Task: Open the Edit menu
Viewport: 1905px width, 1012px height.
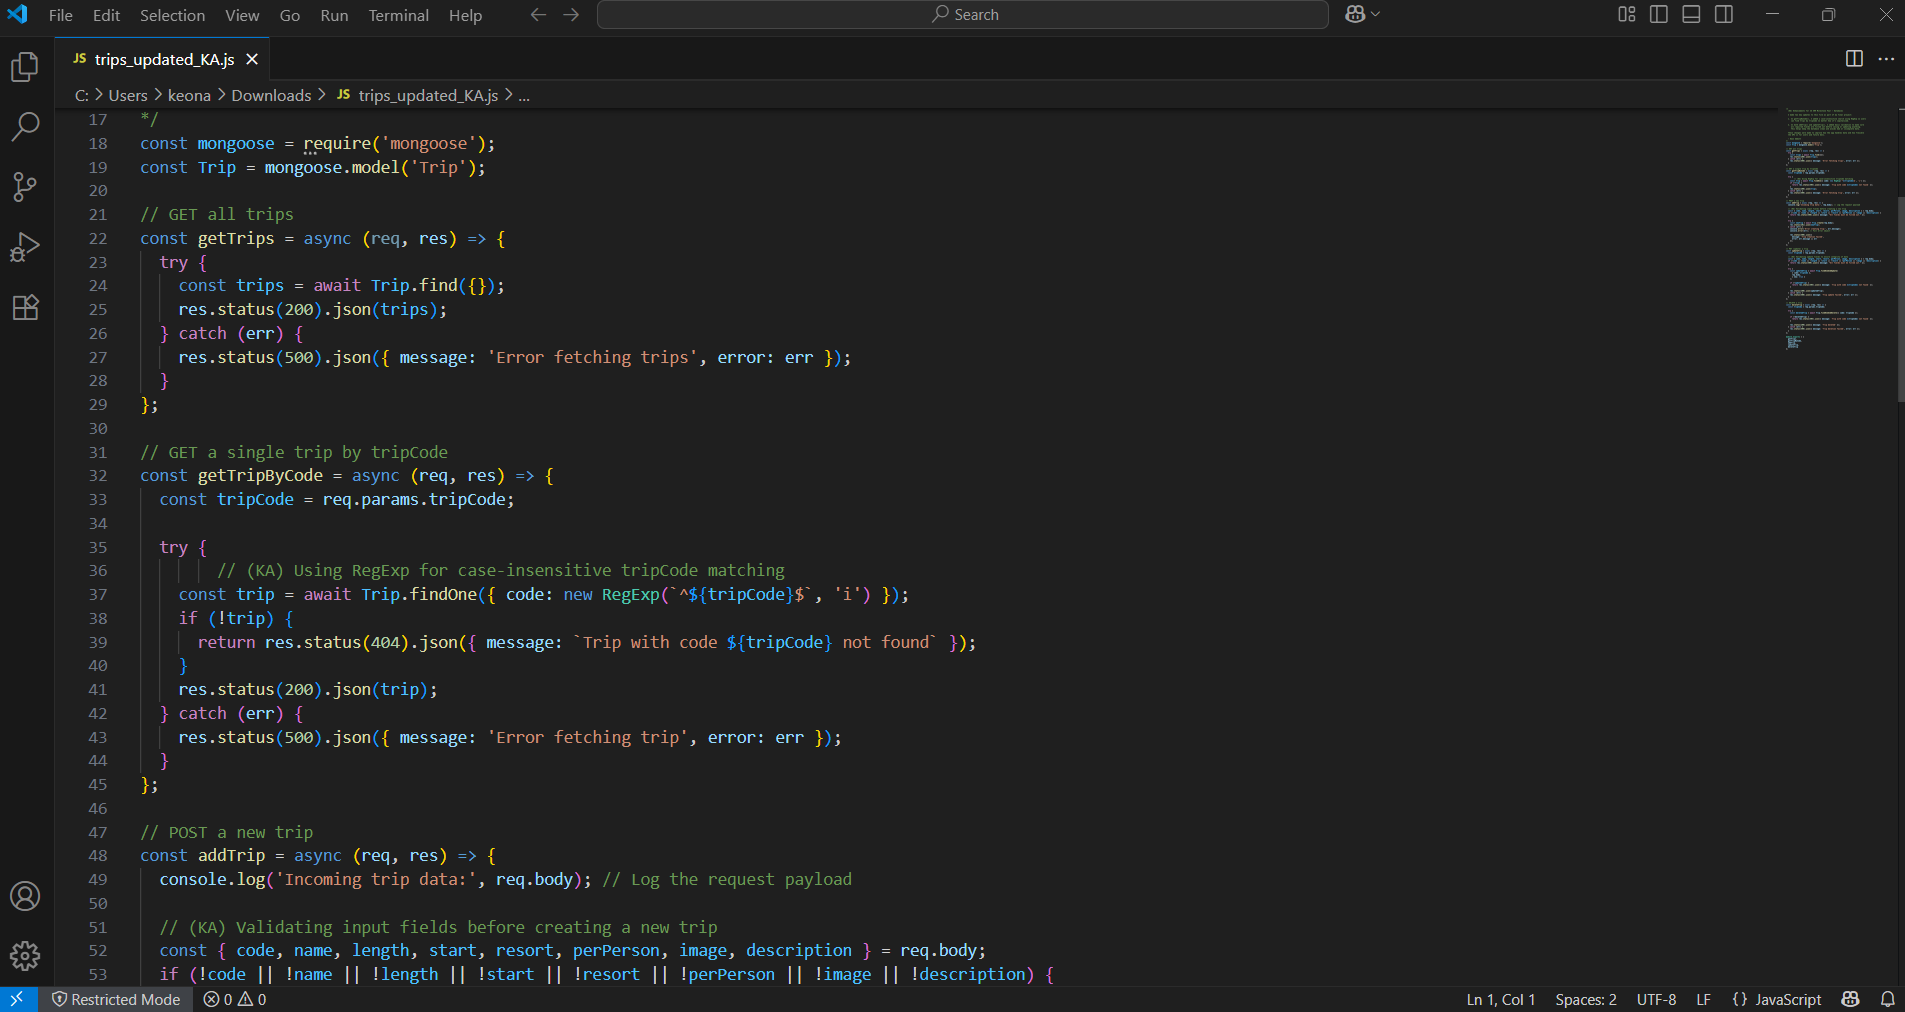Action: 106,15
